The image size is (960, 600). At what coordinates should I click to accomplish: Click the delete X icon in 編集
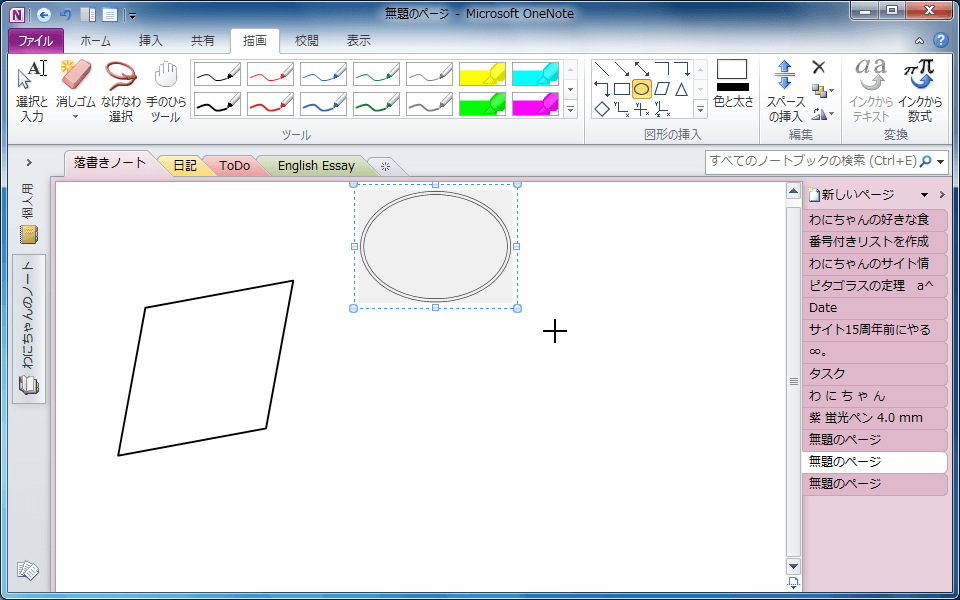tap(819, 67)
